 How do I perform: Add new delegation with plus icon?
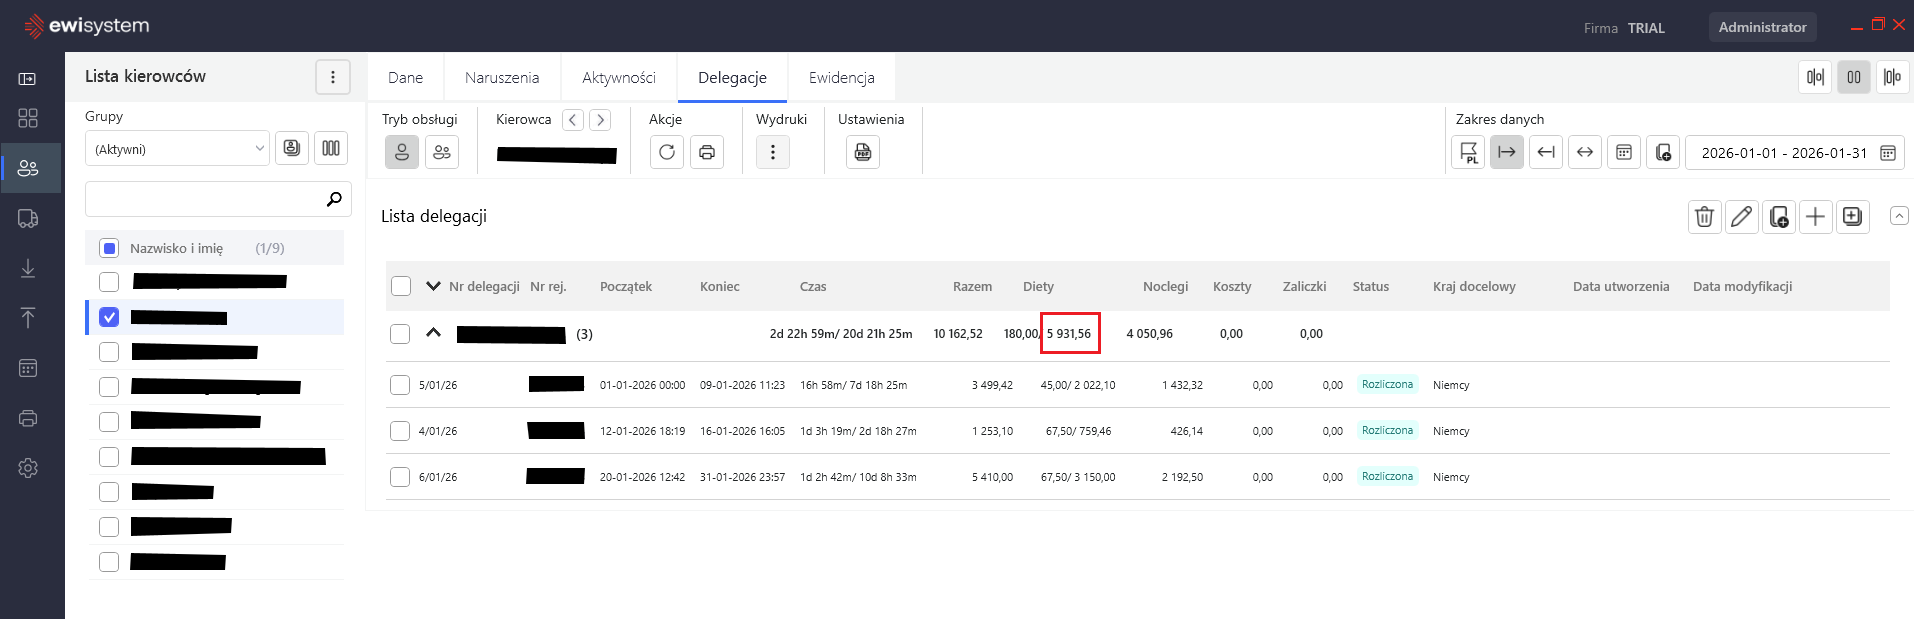click(x=1815, y=216)
